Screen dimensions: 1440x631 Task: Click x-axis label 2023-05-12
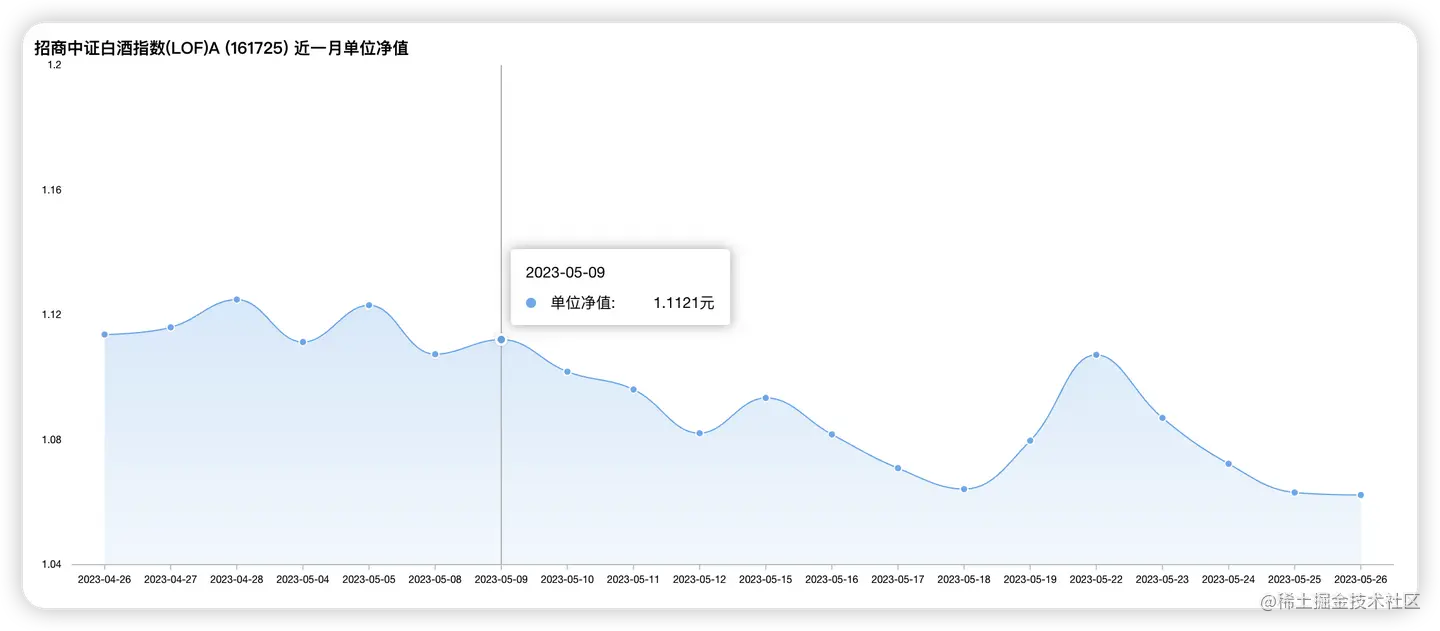coord(700,579)
